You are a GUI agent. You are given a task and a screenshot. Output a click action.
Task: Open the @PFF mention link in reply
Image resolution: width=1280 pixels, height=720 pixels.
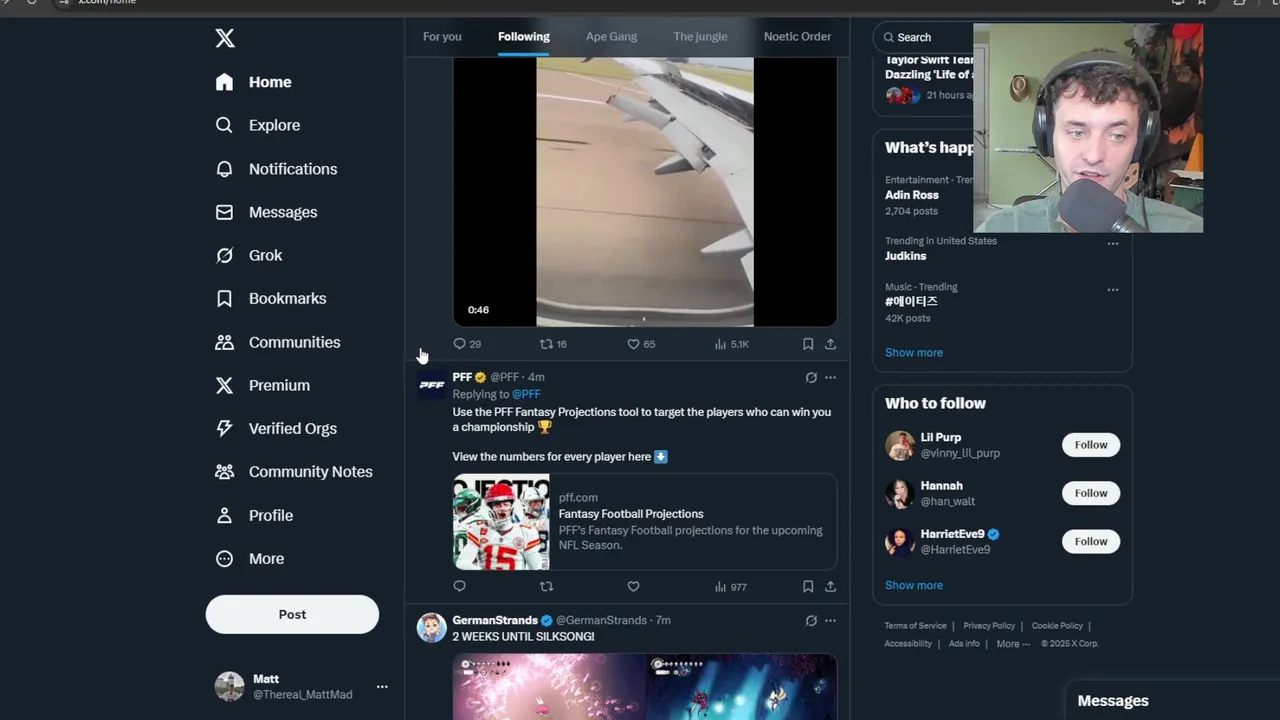pyautogui.click(x=526, y=394)
